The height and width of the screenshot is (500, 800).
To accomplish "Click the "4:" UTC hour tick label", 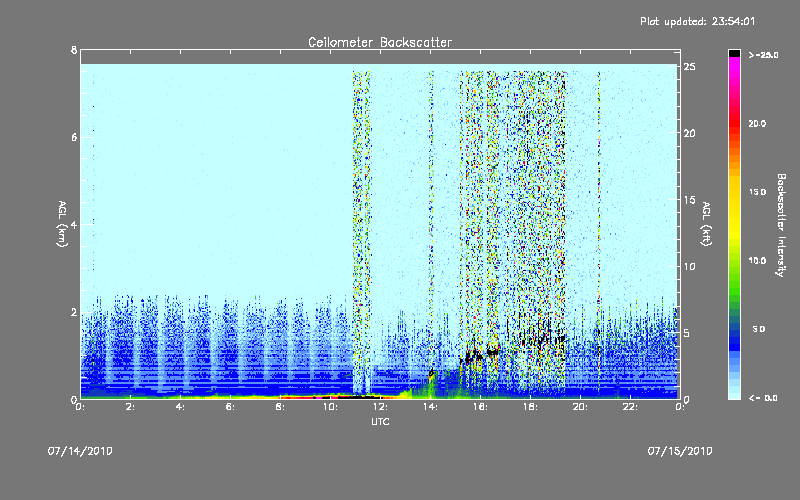I will (181, 407).
